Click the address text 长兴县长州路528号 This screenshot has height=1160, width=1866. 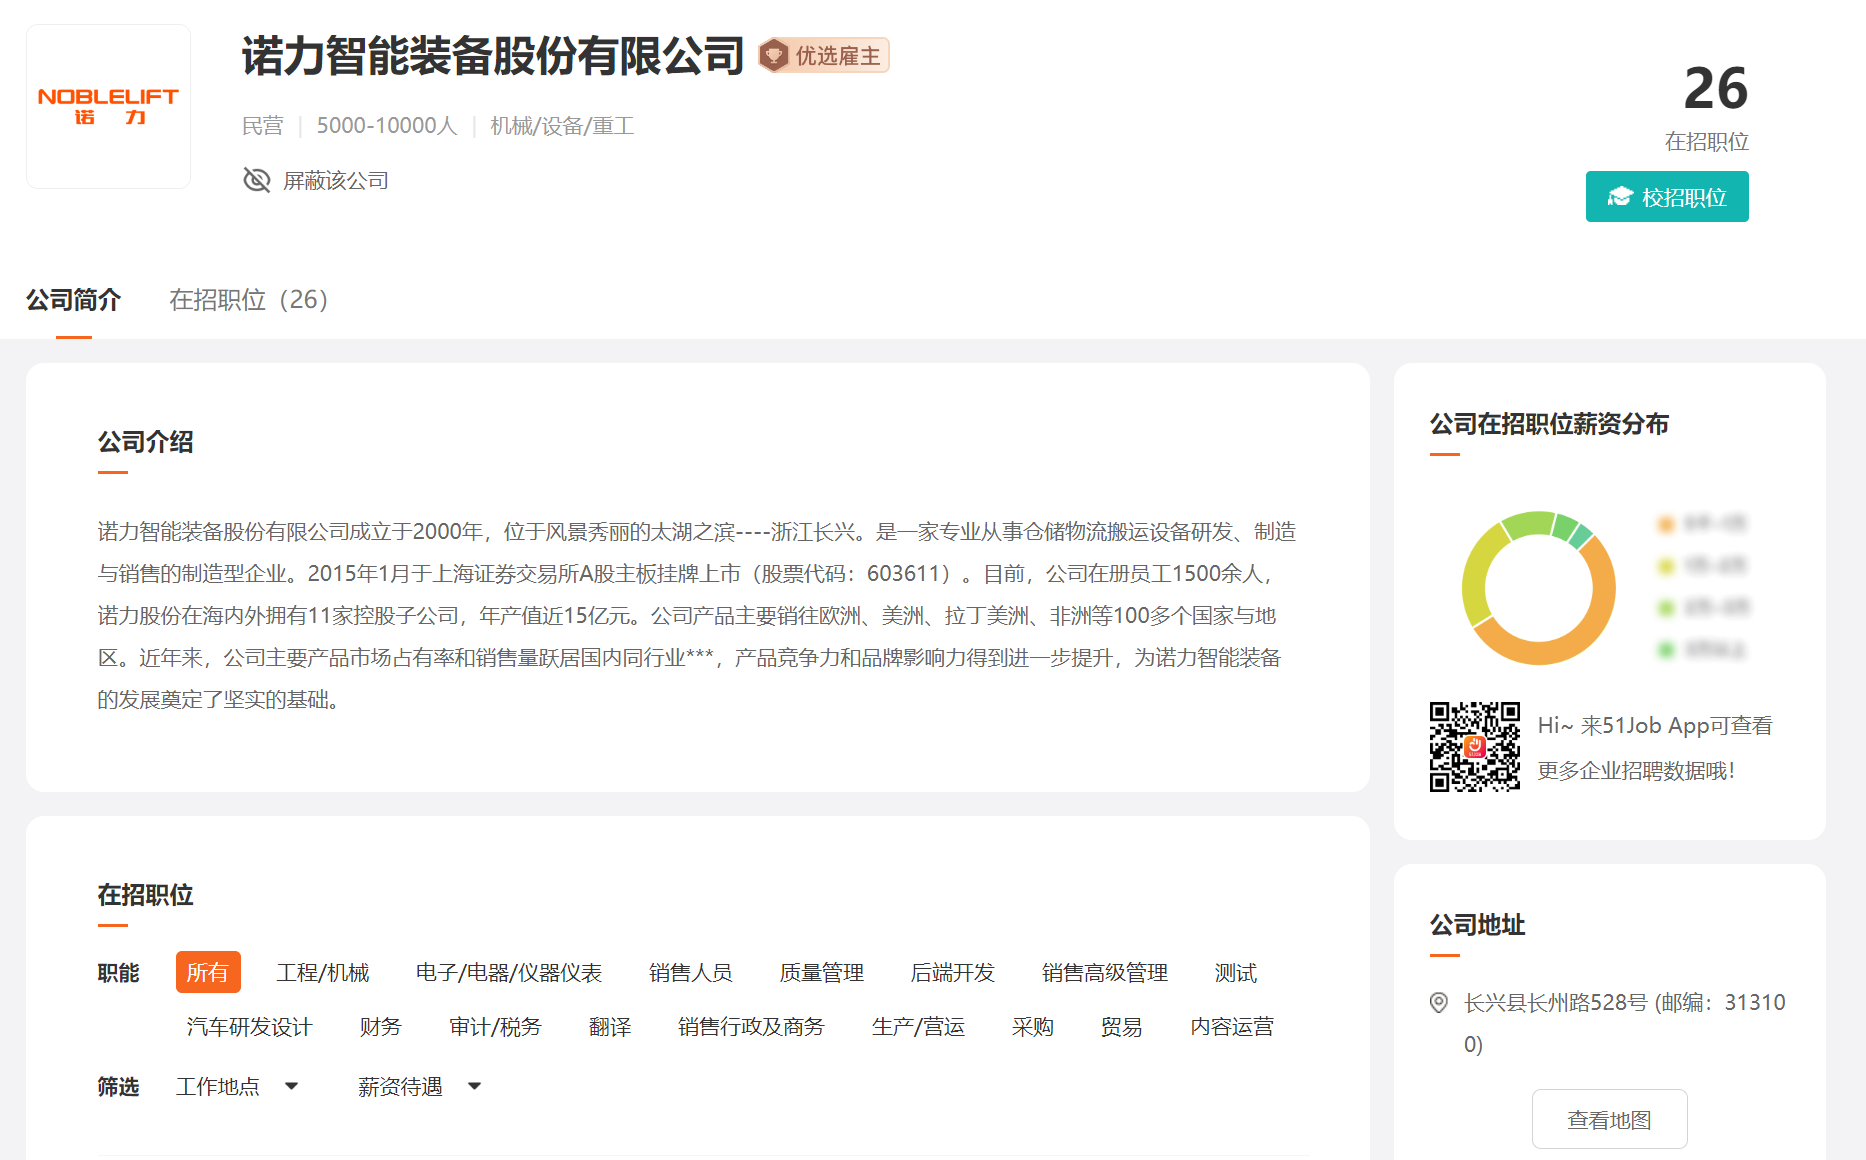[x=1556, y=1002]
